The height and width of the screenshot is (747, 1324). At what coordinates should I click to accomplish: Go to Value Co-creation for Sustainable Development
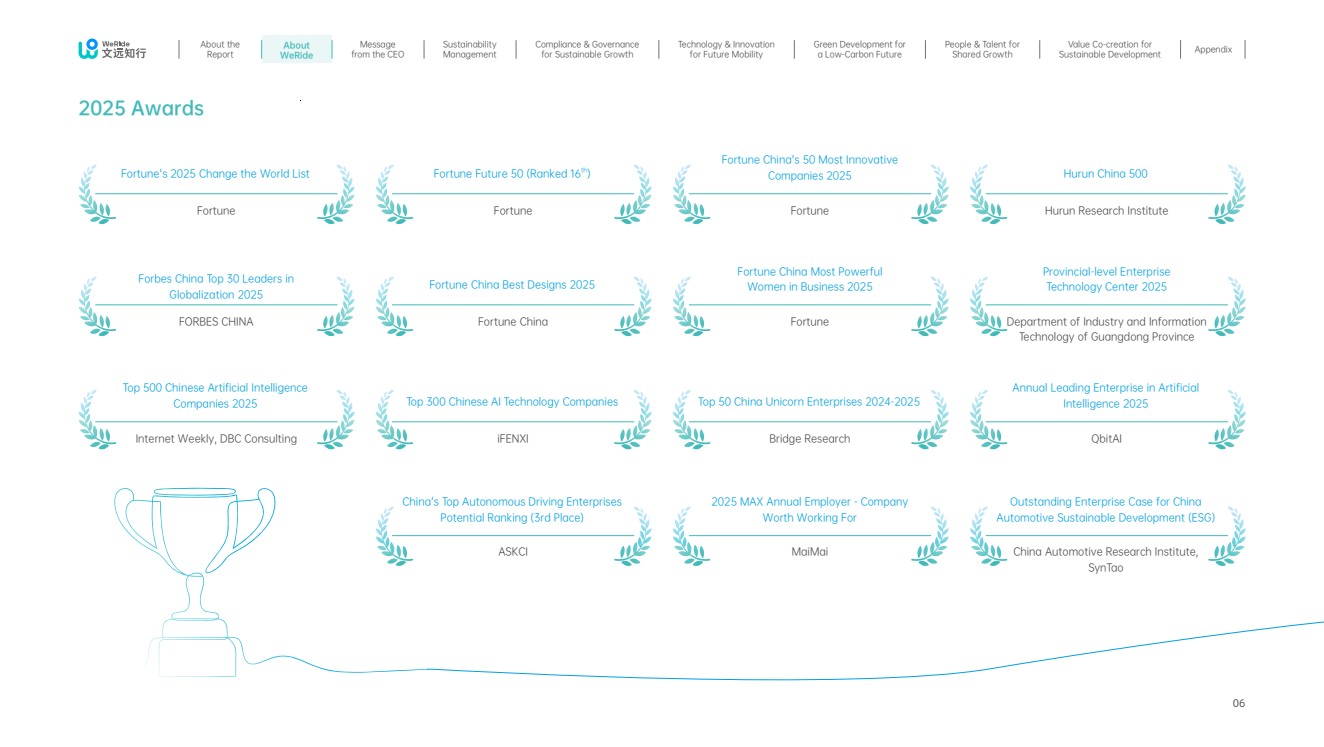[x=1109, y=50]
